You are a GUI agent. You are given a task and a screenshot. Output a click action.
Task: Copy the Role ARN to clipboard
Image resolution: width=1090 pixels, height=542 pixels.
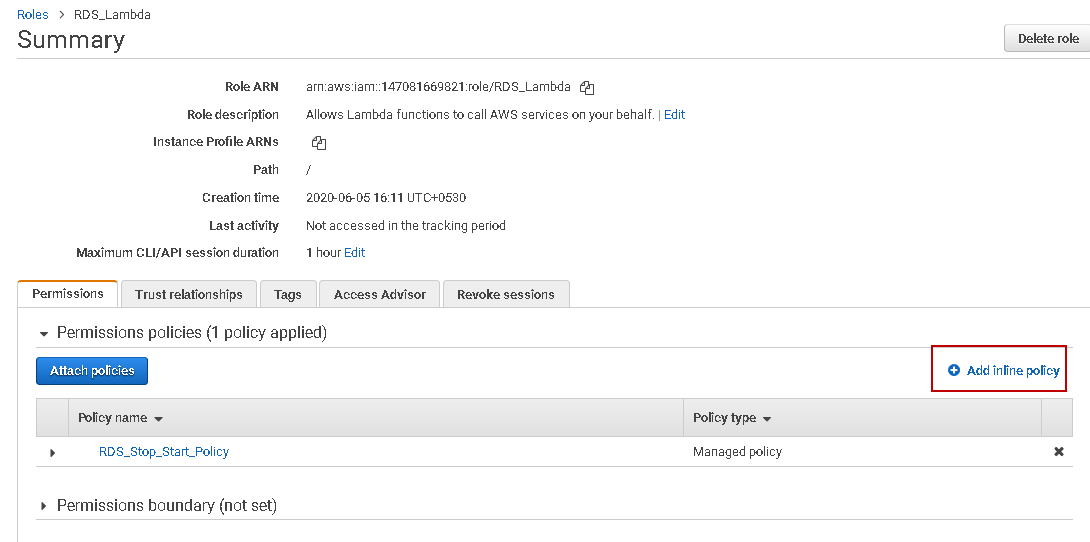[x=587, y=87]
